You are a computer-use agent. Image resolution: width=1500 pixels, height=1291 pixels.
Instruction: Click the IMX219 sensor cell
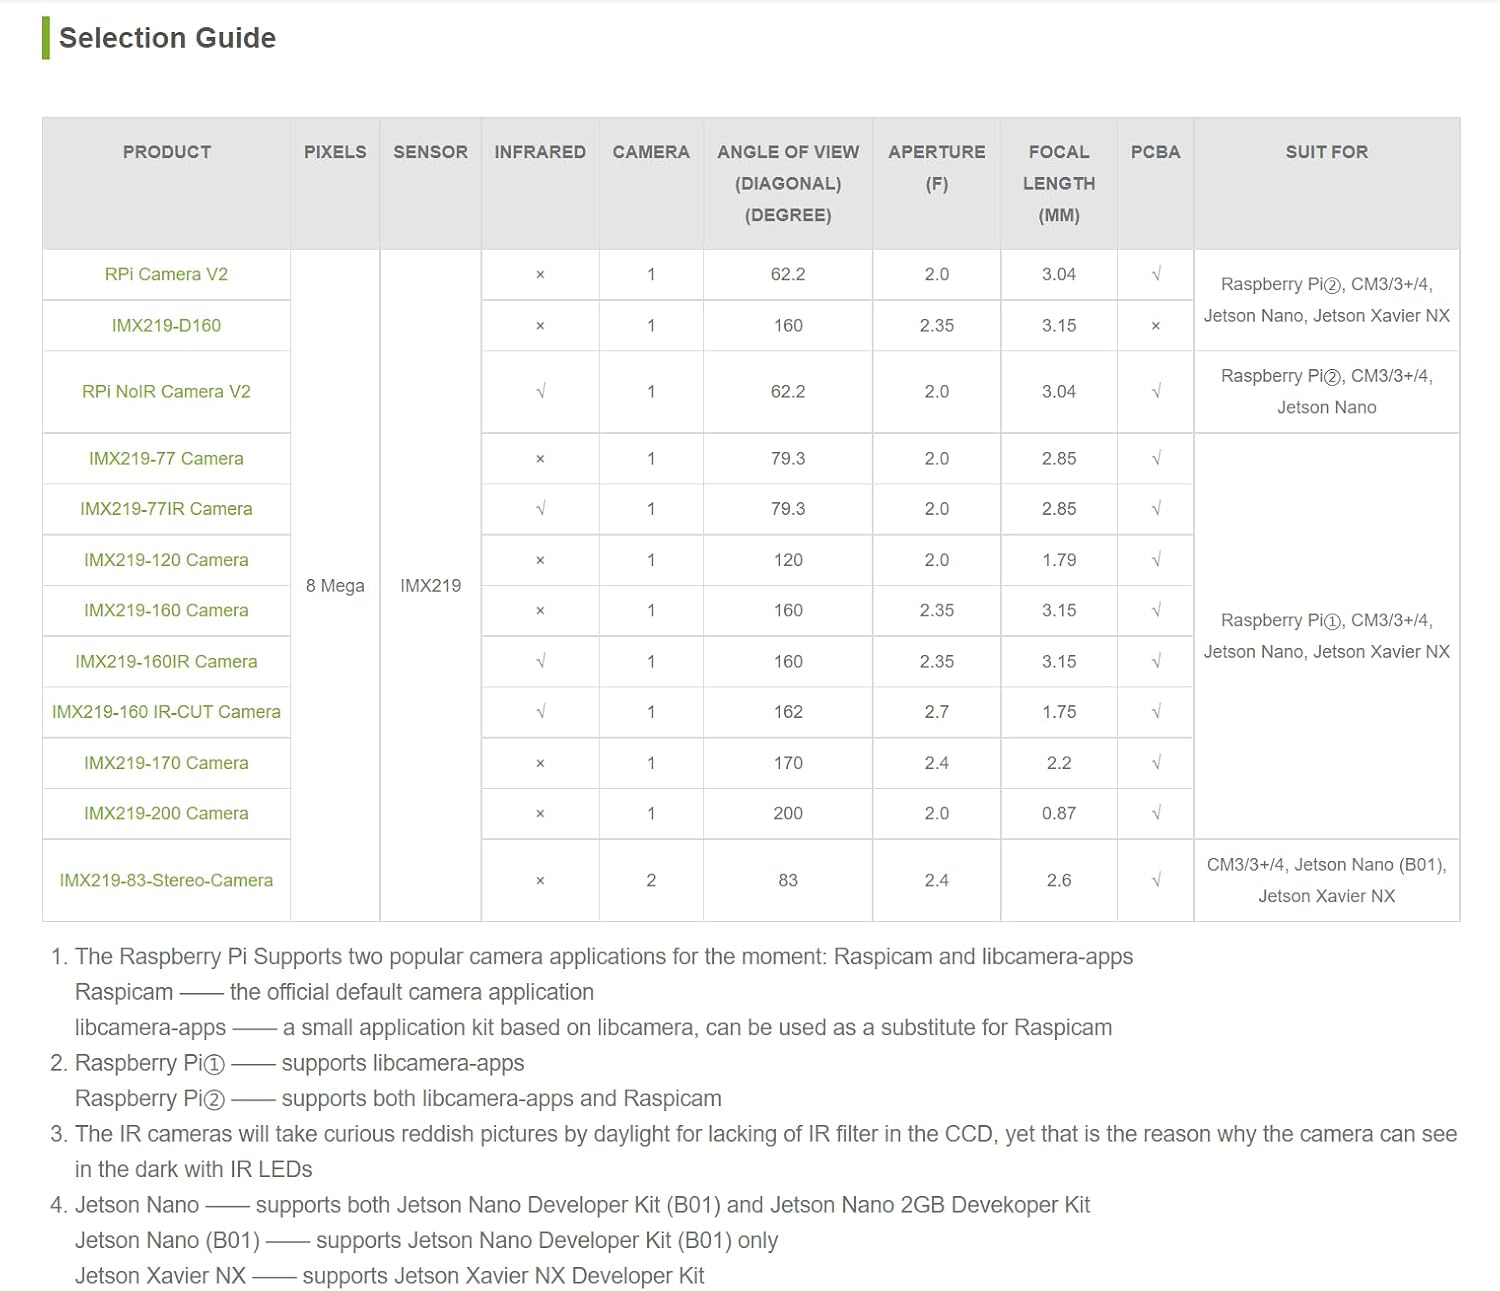431,585
